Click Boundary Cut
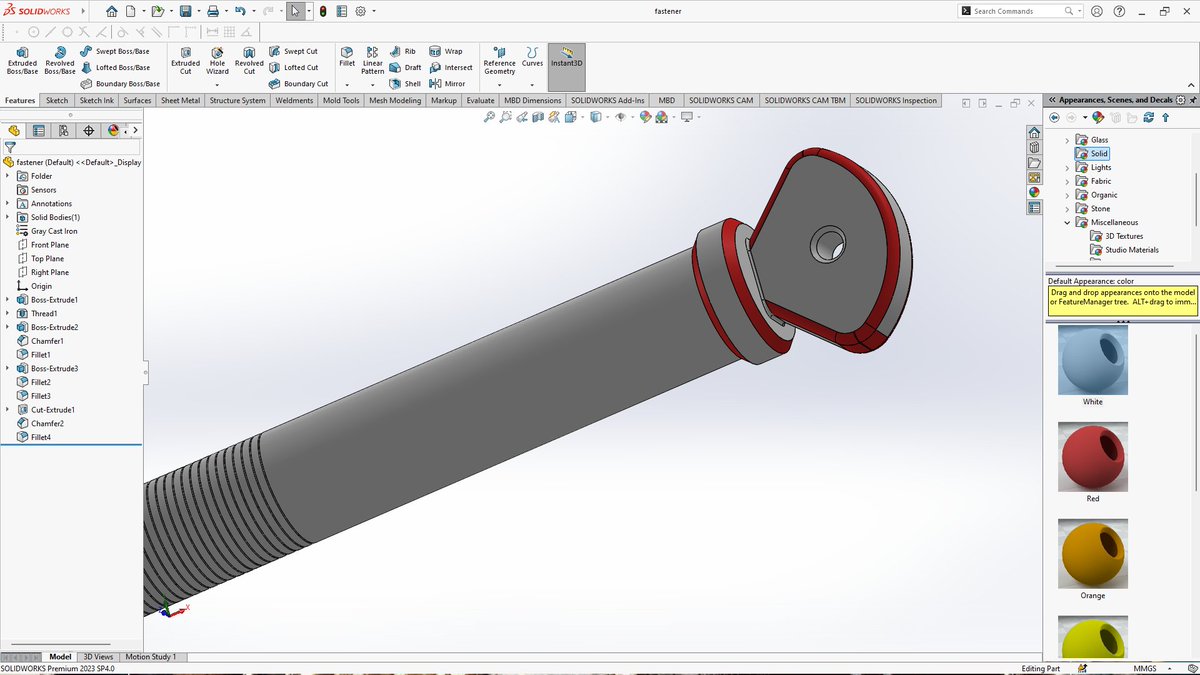 point(298,84)
